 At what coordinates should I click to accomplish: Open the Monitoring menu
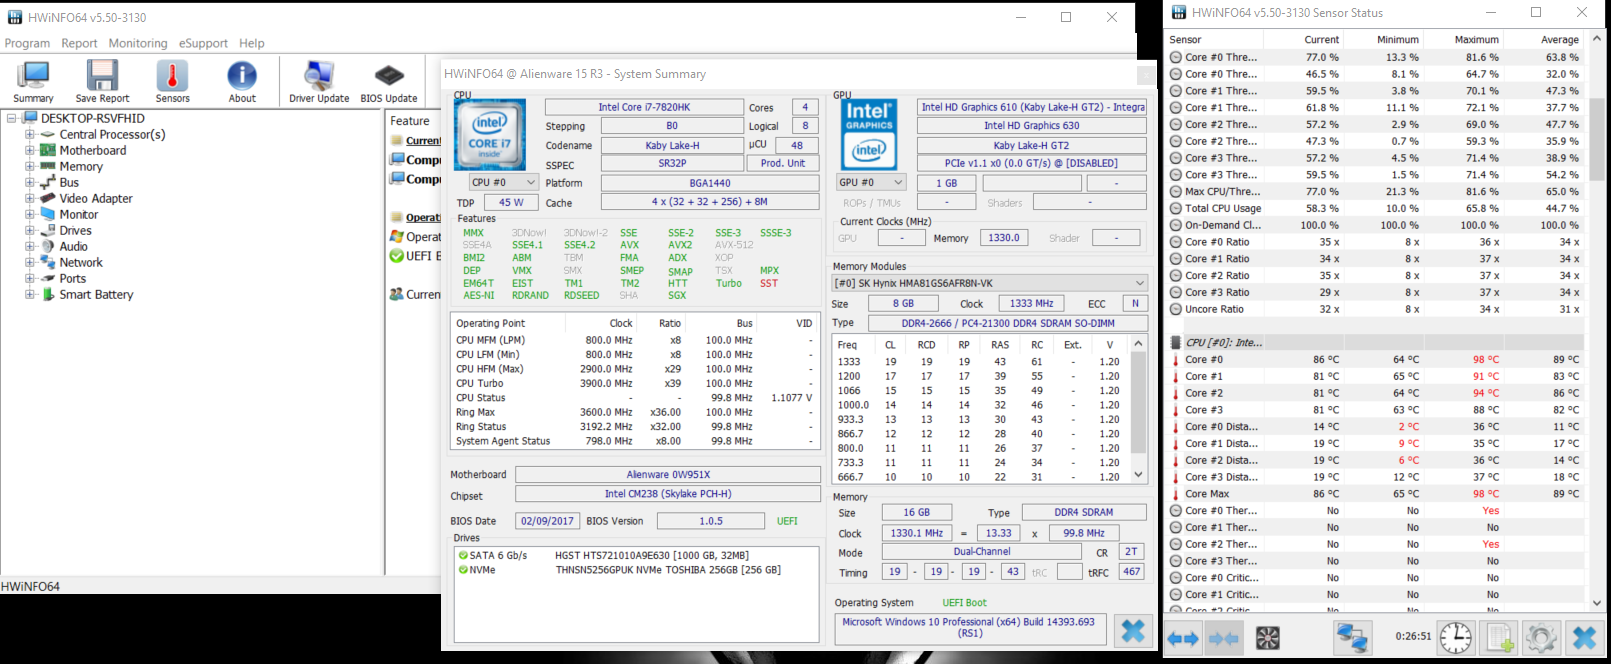[x=138, y=43]
